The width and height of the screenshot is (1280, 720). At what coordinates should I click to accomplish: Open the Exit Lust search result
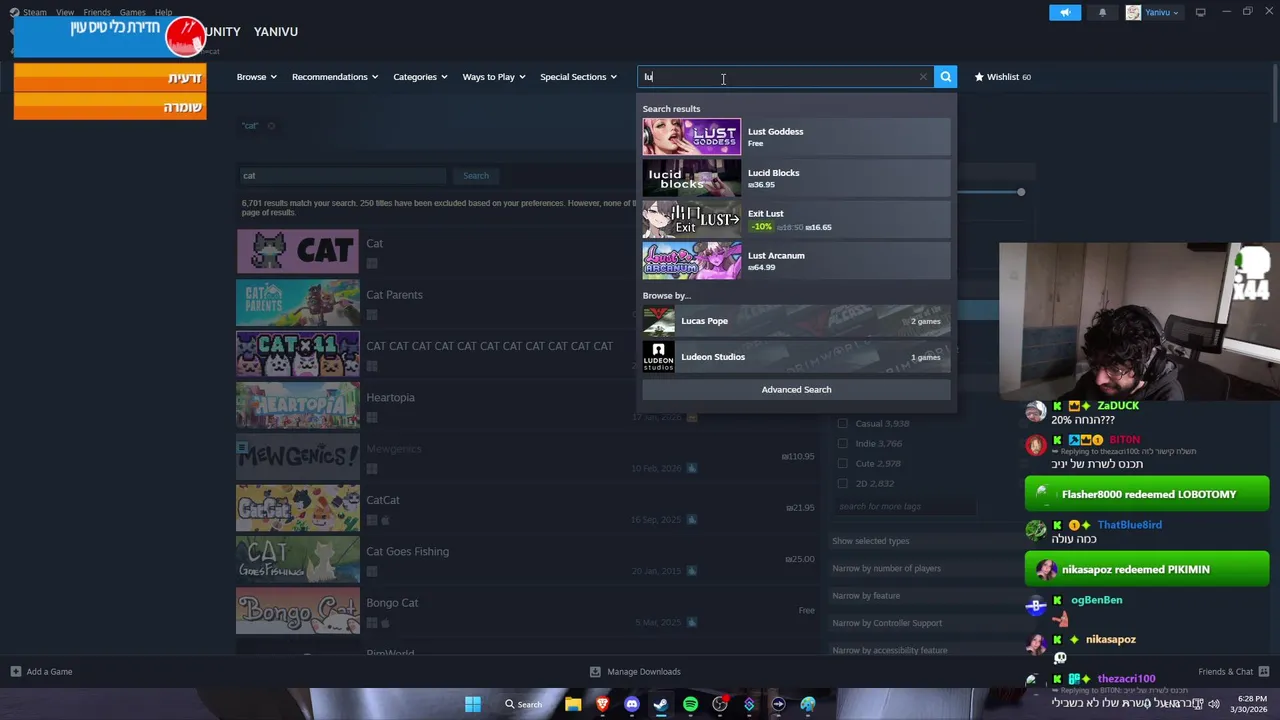click(x=796, y=220)
